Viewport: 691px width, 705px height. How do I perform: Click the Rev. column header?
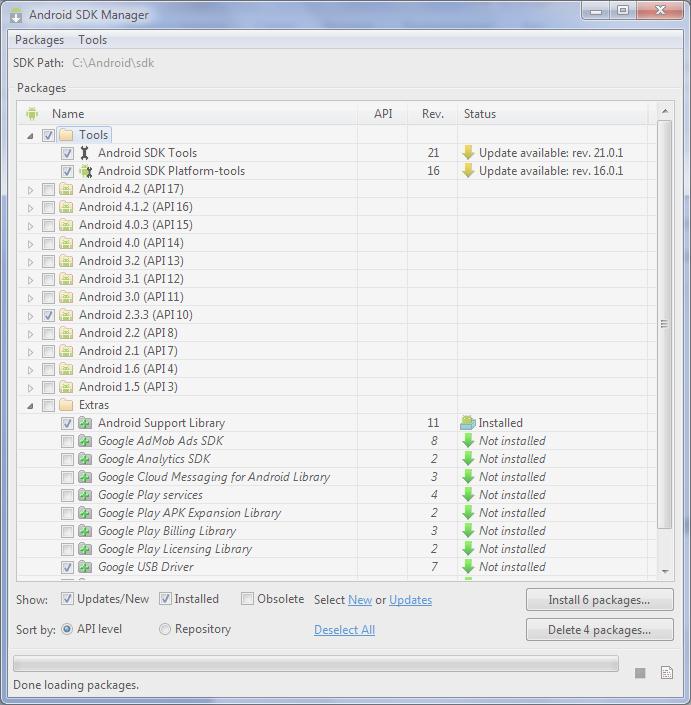432,114
